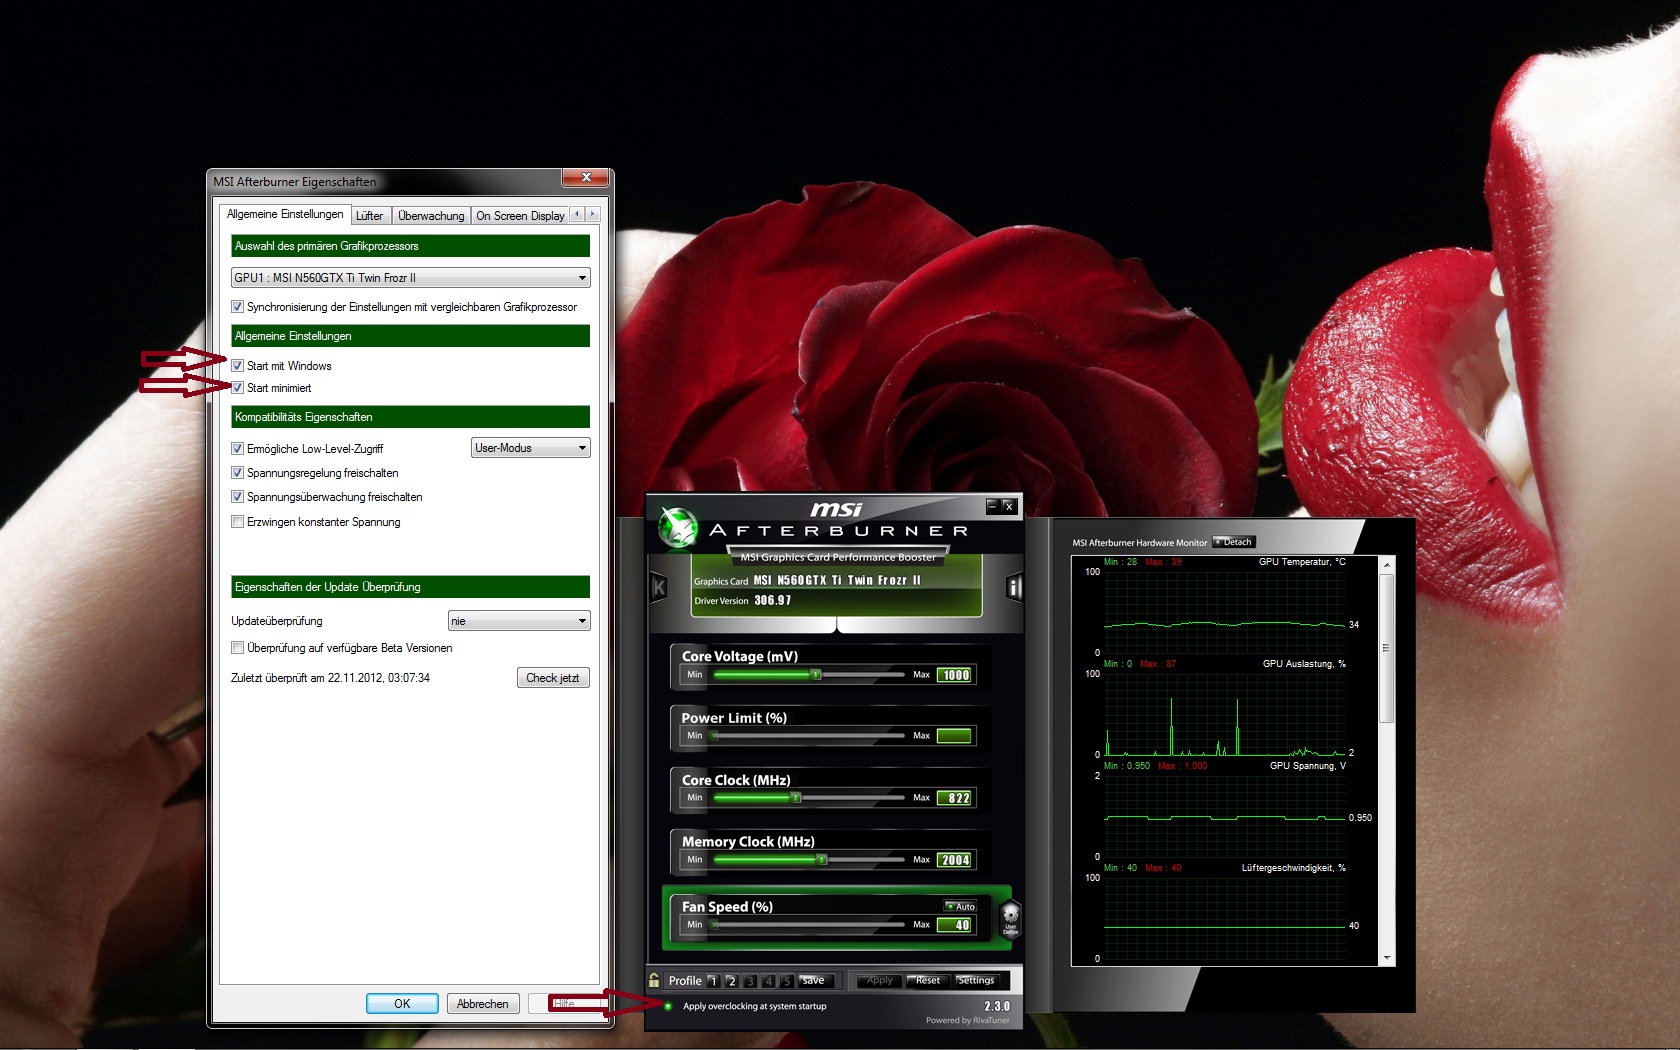Uncheck Start minimiert
This screenshot has width=1680, height=1050.
237,388
